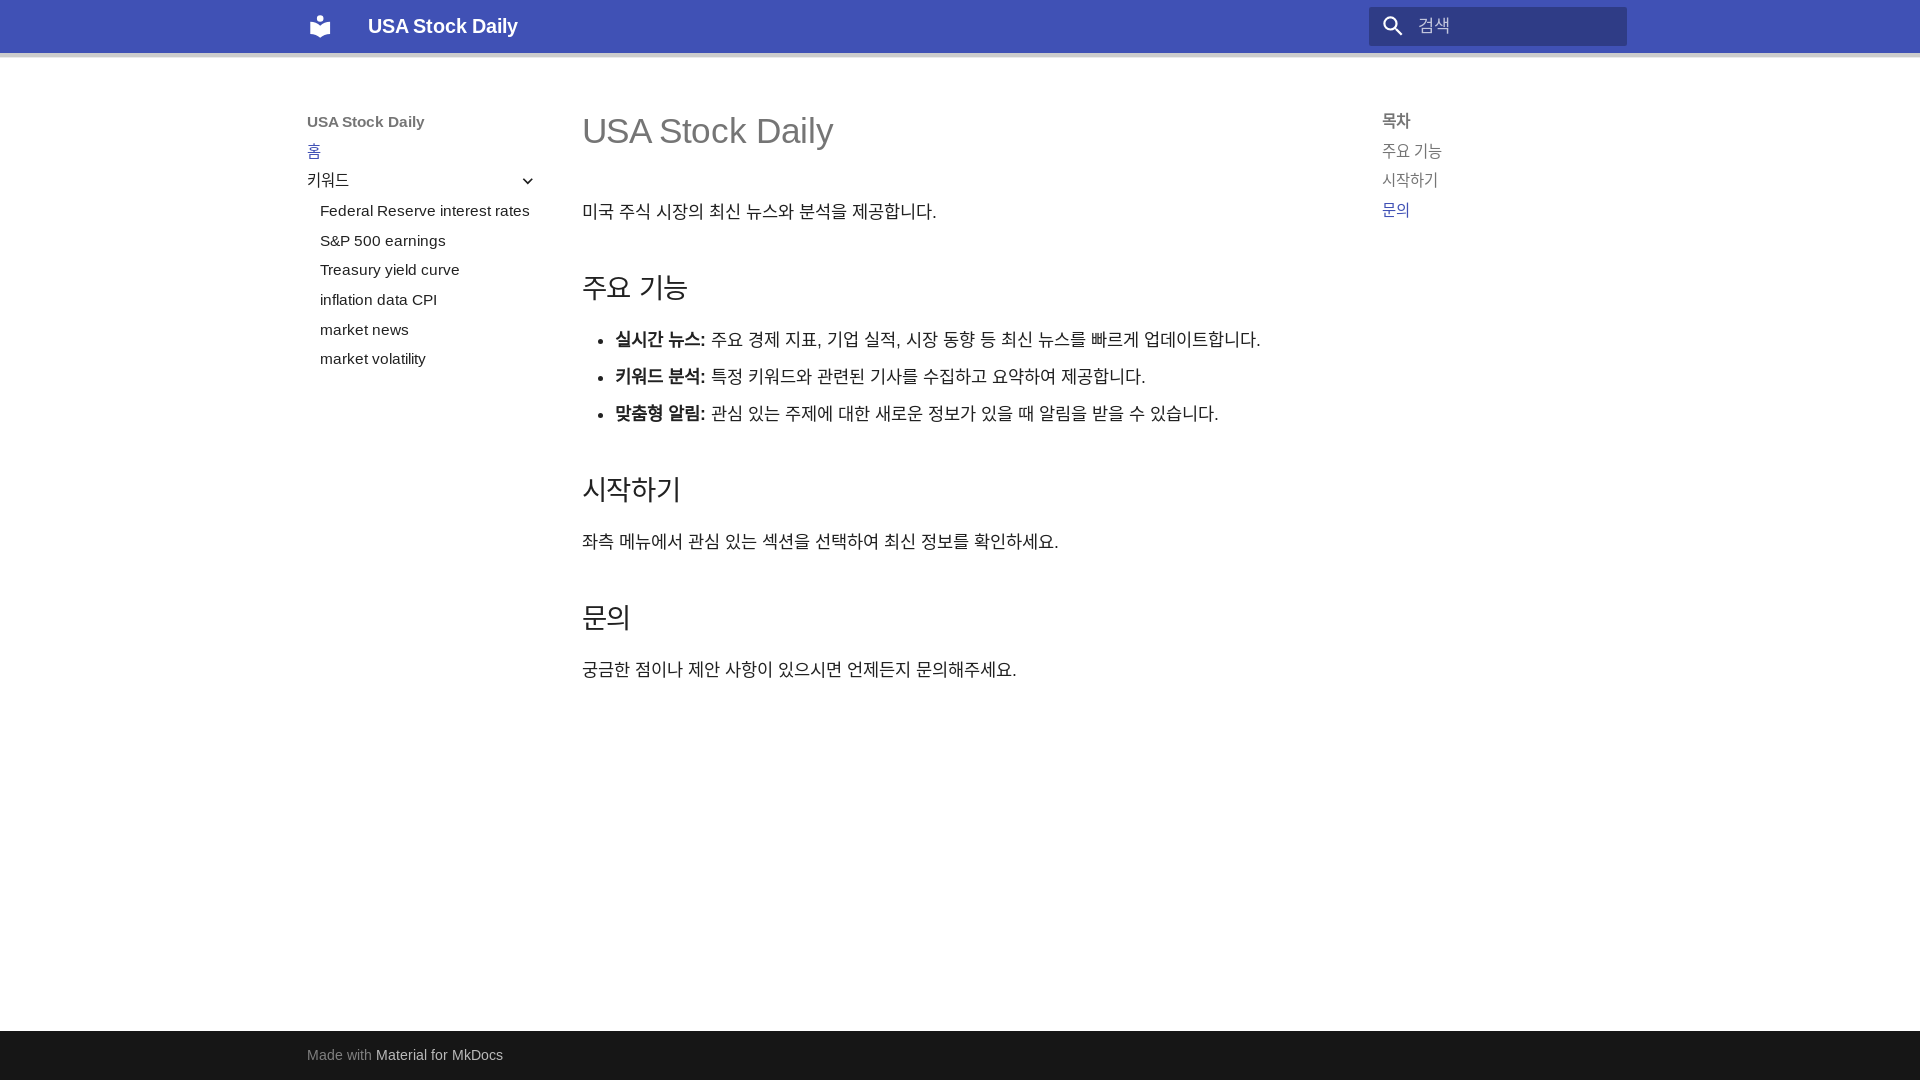Screen dimensions: 1920x1080
Task: Open Federal Reserve interest rates page
Action: click(x=425, y=211)
